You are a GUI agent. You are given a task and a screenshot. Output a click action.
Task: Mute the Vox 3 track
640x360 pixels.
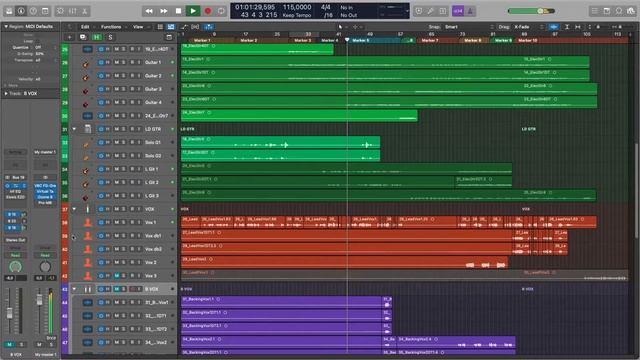pyautogui.click(x=116, y=276)
